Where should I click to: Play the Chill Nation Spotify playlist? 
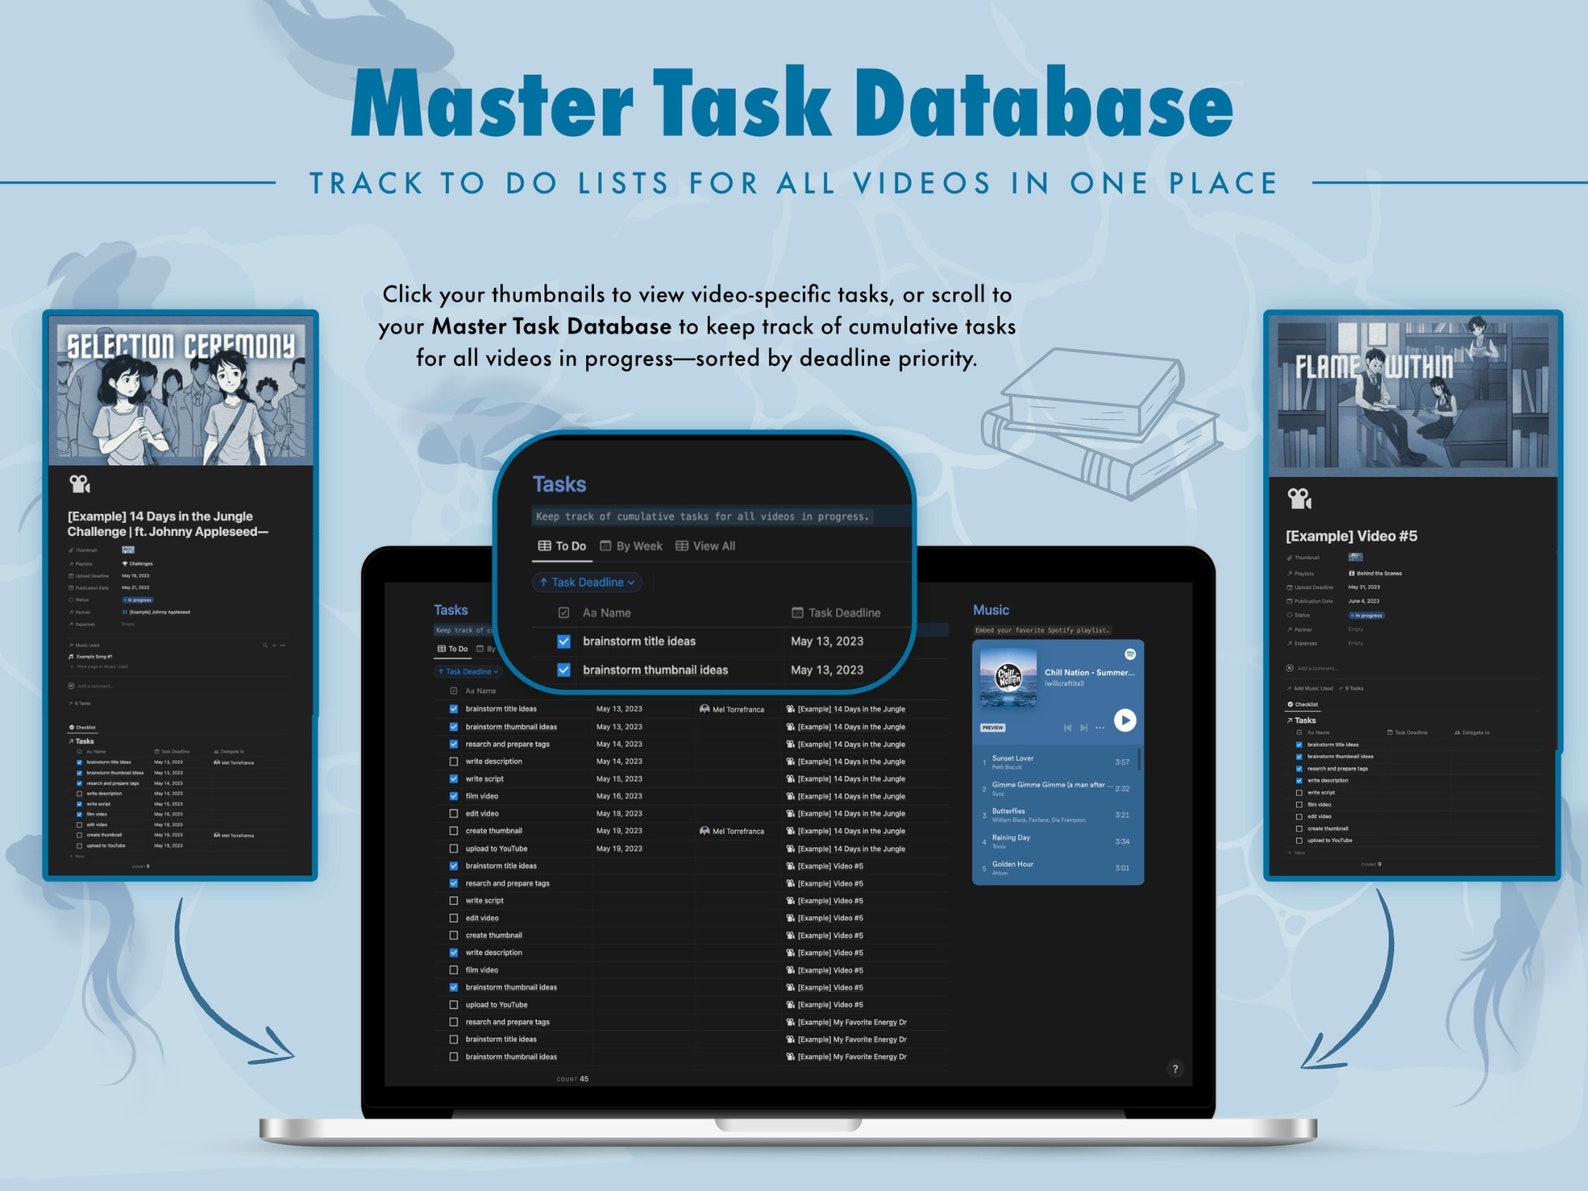pyautogui.click(x=1124, y=720)
